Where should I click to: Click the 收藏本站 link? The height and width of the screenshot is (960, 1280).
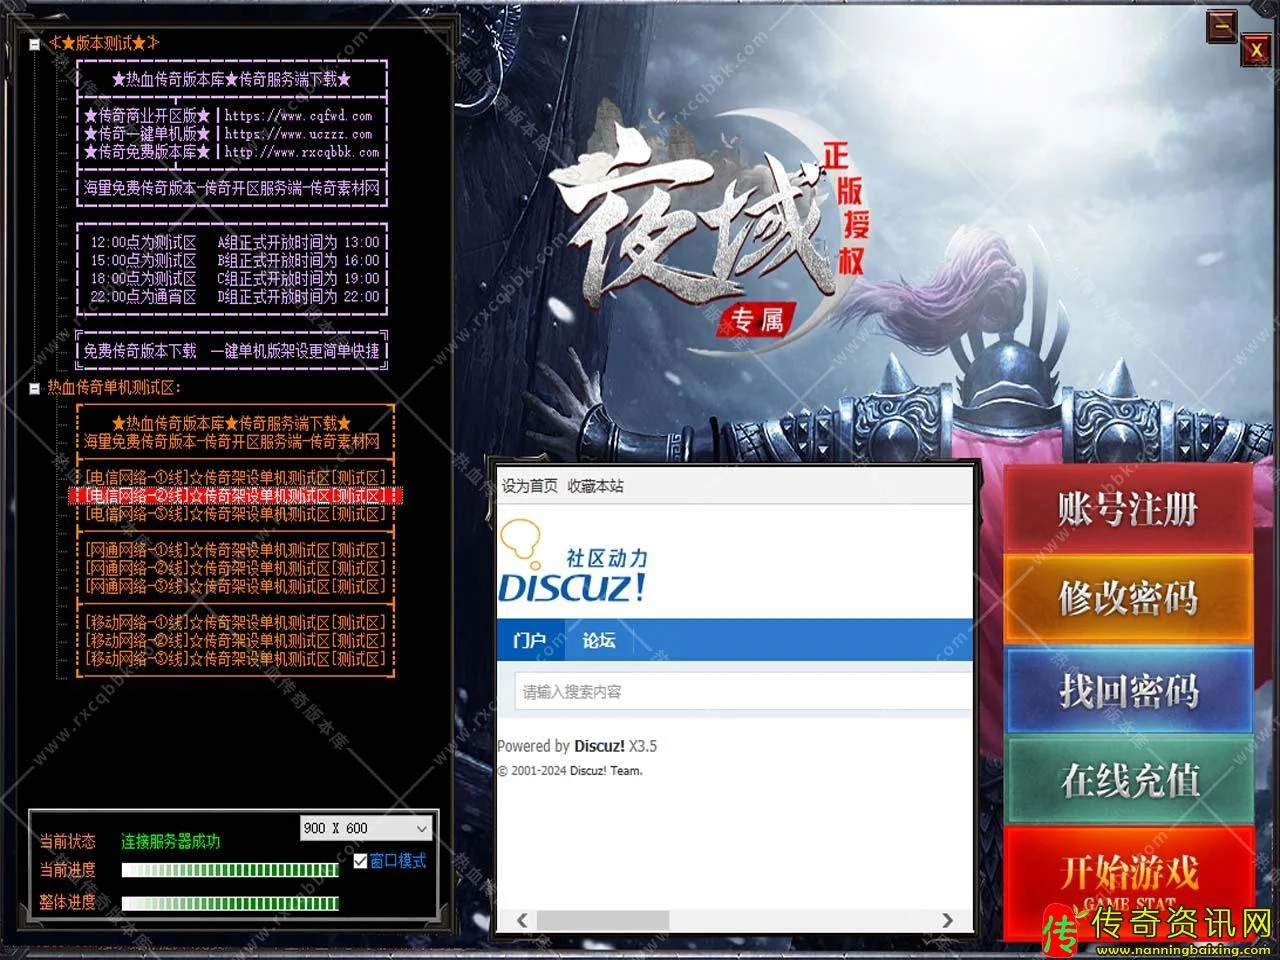coord(595,486)
